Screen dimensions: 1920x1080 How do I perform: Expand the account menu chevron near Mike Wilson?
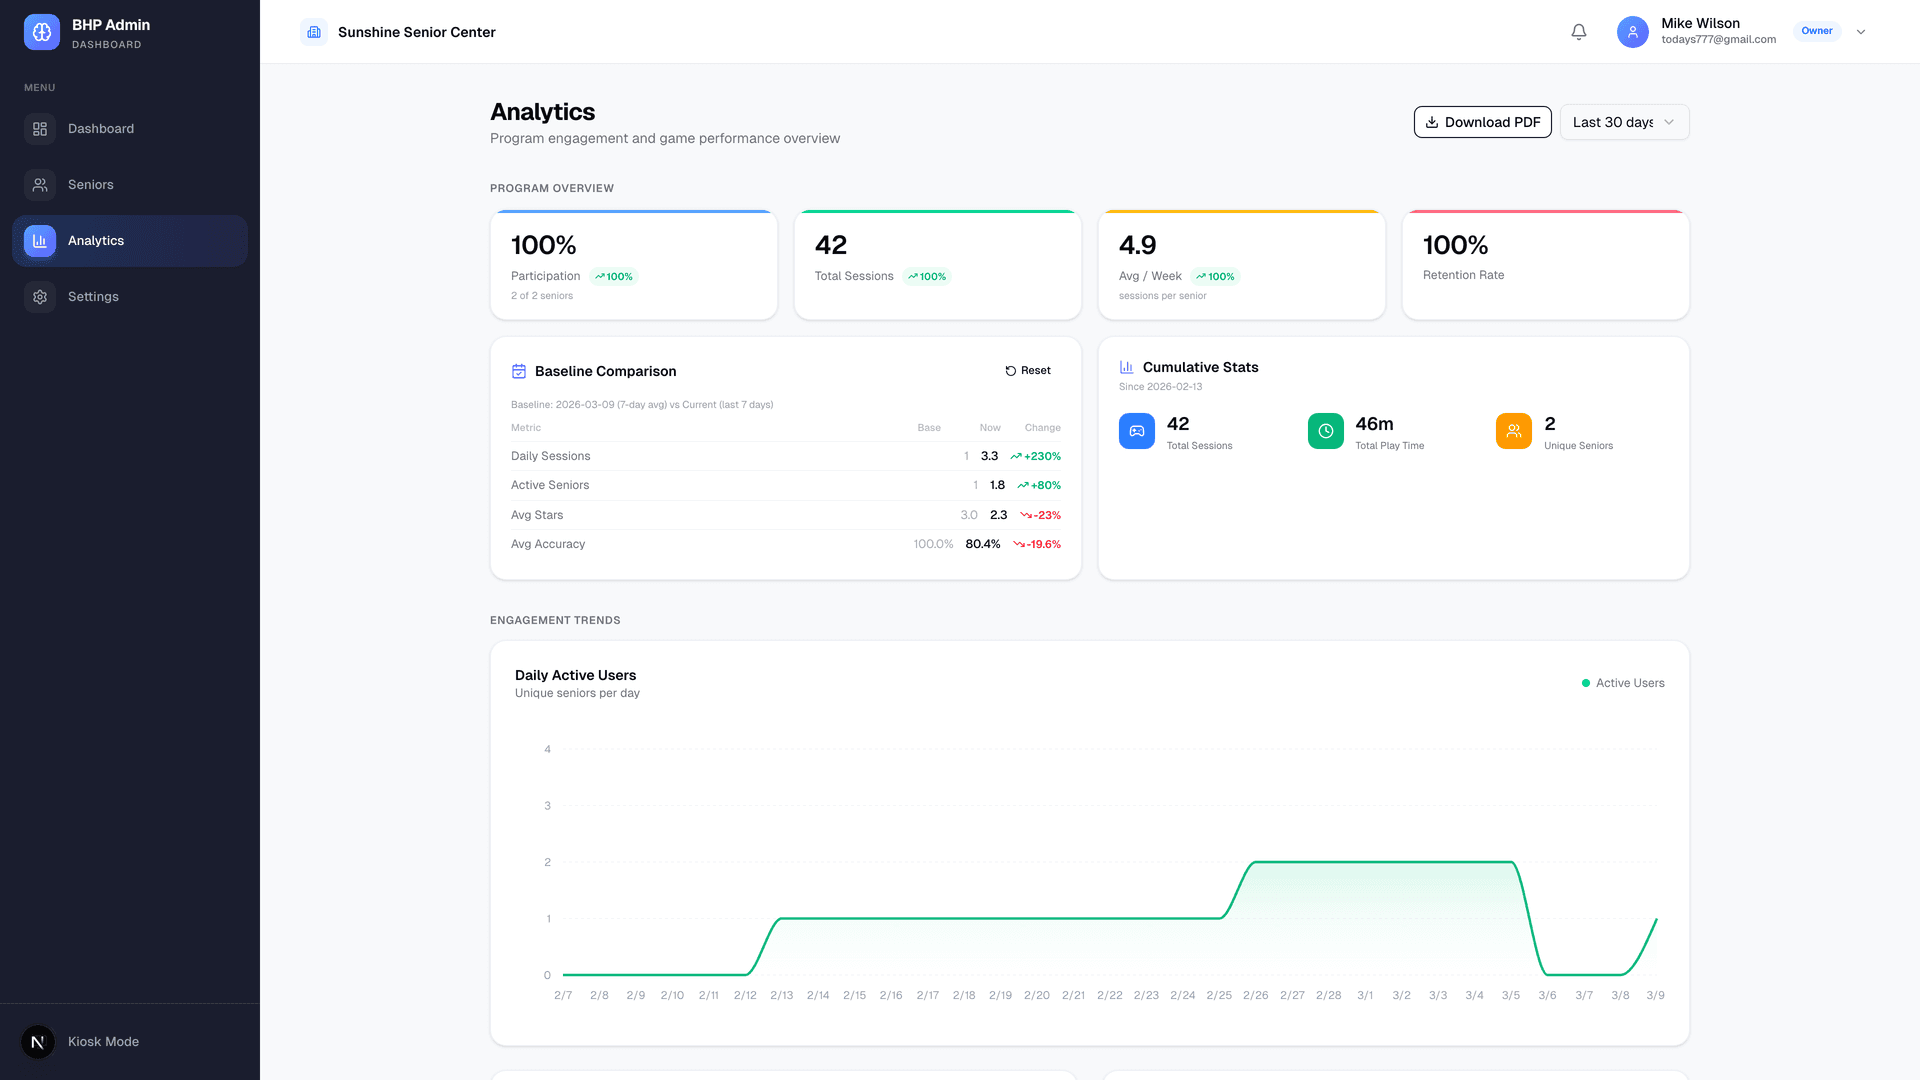click(1861, 31)
